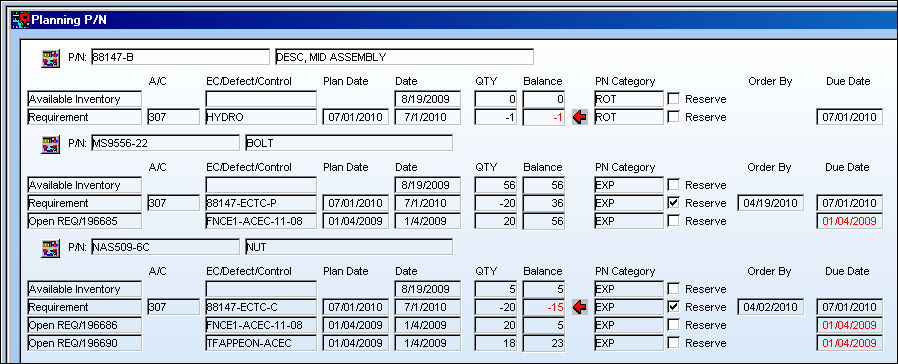Click the Order By date 04/02/2010
Screen dimensions: 898x364
point(770,307)
